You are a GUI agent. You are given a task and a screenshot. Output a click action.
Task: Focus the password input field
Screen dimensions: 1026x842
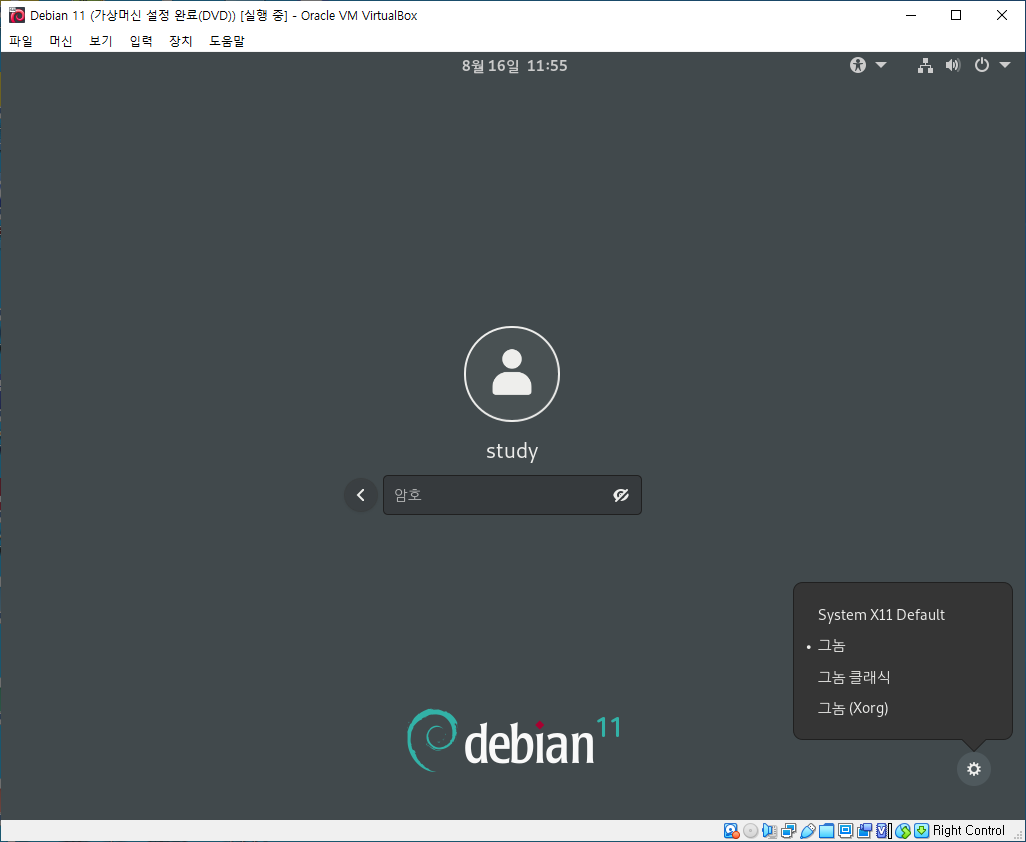point(512,495)
